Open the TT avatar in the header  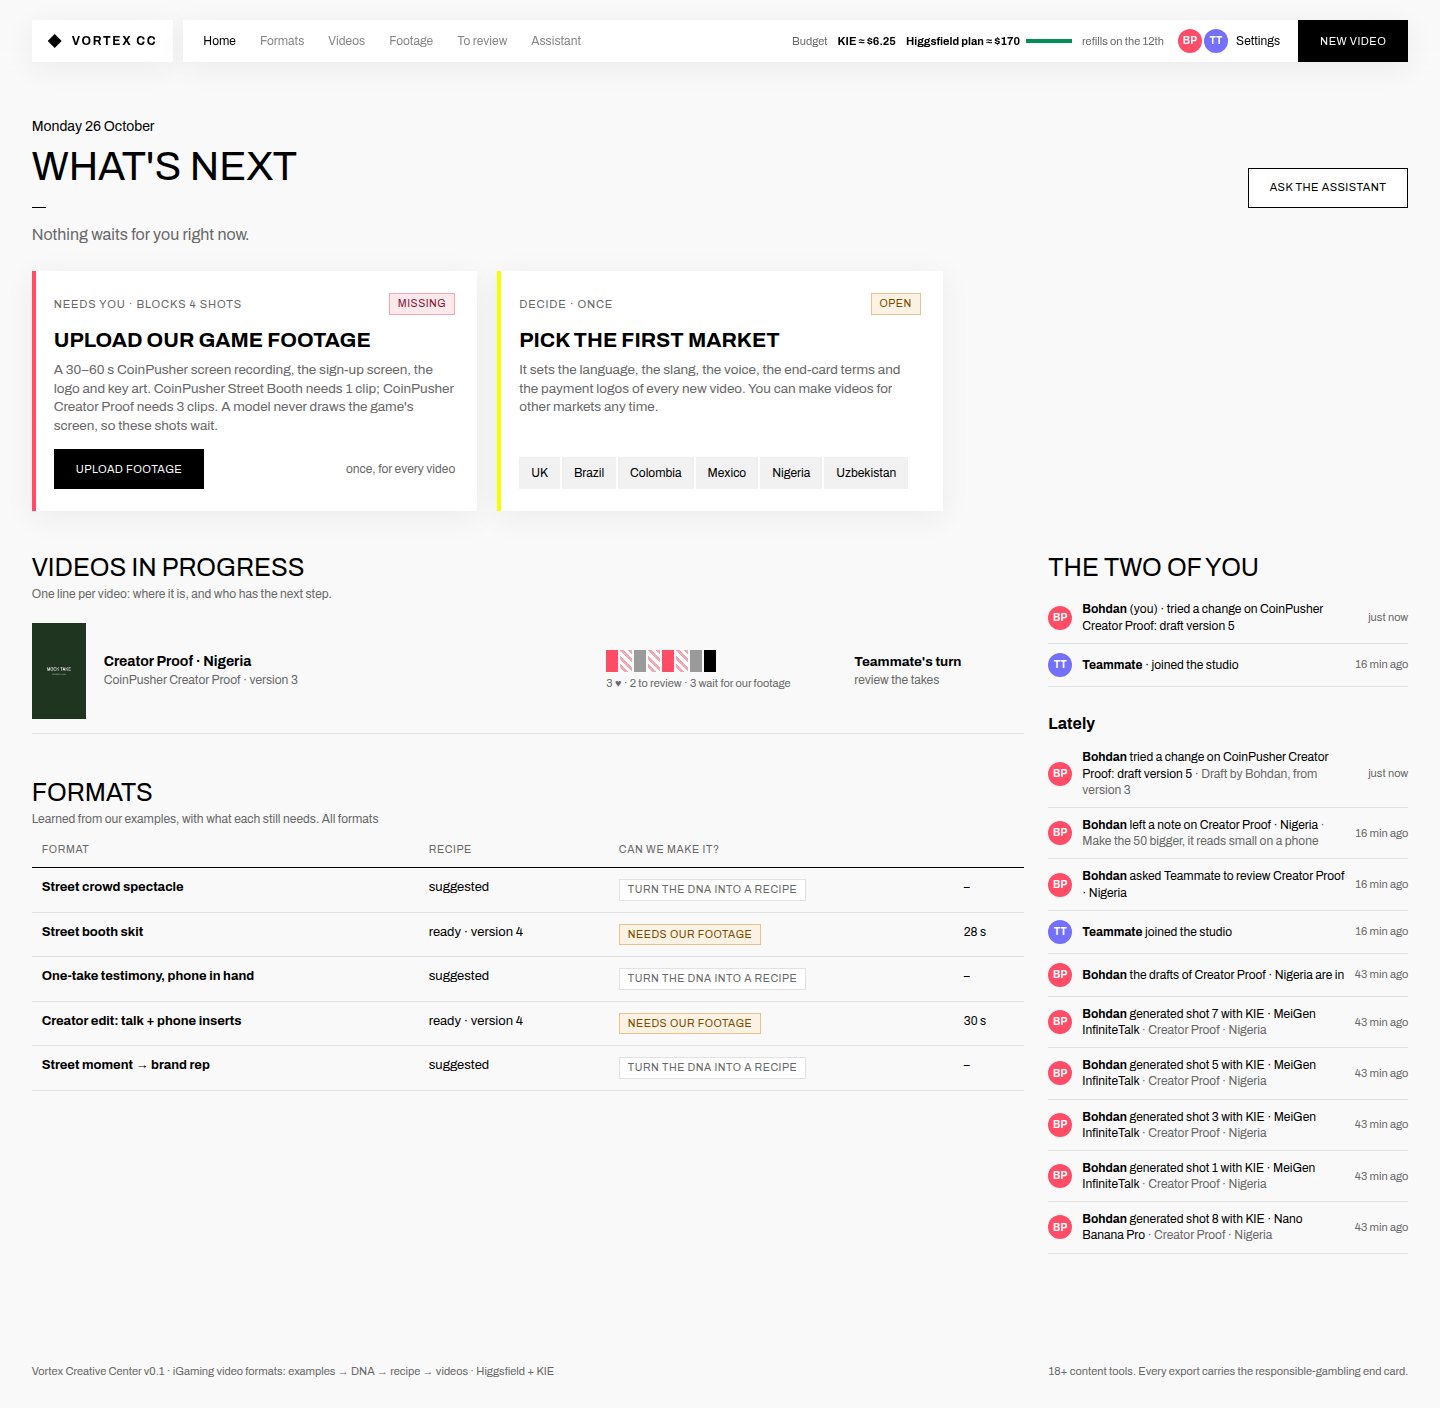pyautogui.click(x=1215, y=41)
